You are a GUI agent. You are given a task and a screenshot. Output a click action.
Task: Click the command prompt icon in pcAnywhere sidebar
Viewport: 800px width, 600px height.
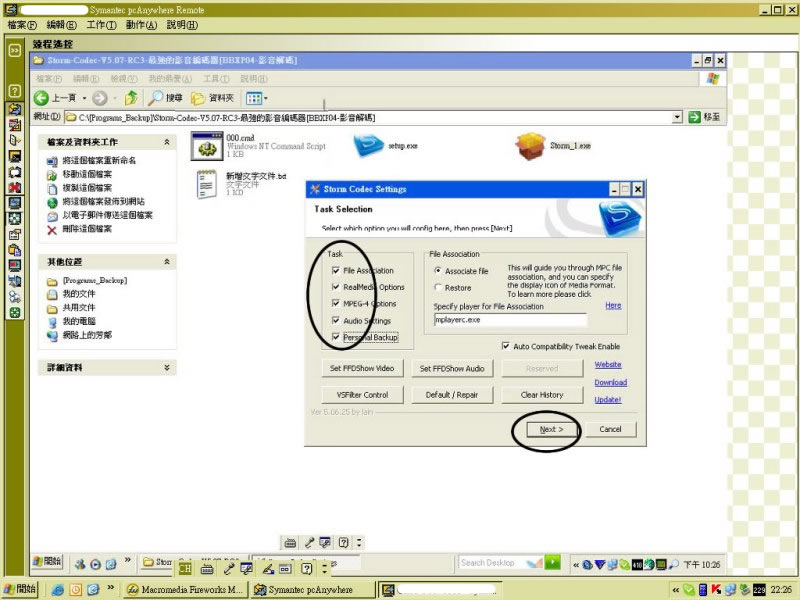[x=15, y=157]
